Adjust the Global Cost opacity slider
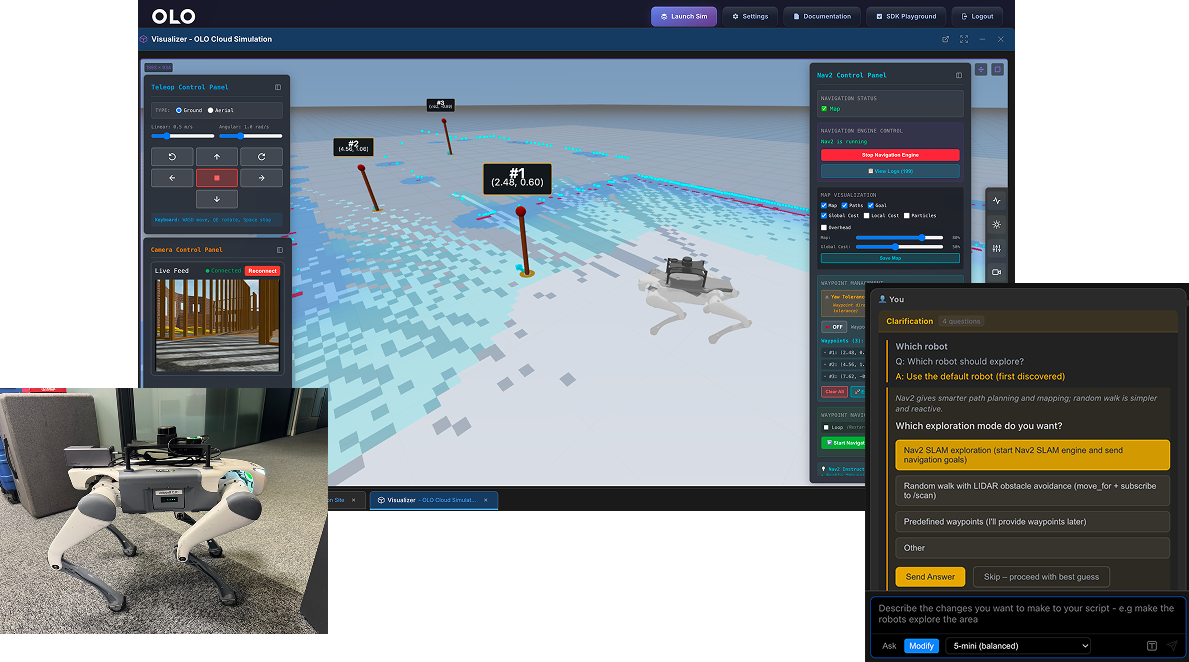This screenshot has width=1189, height=662. 895,247
